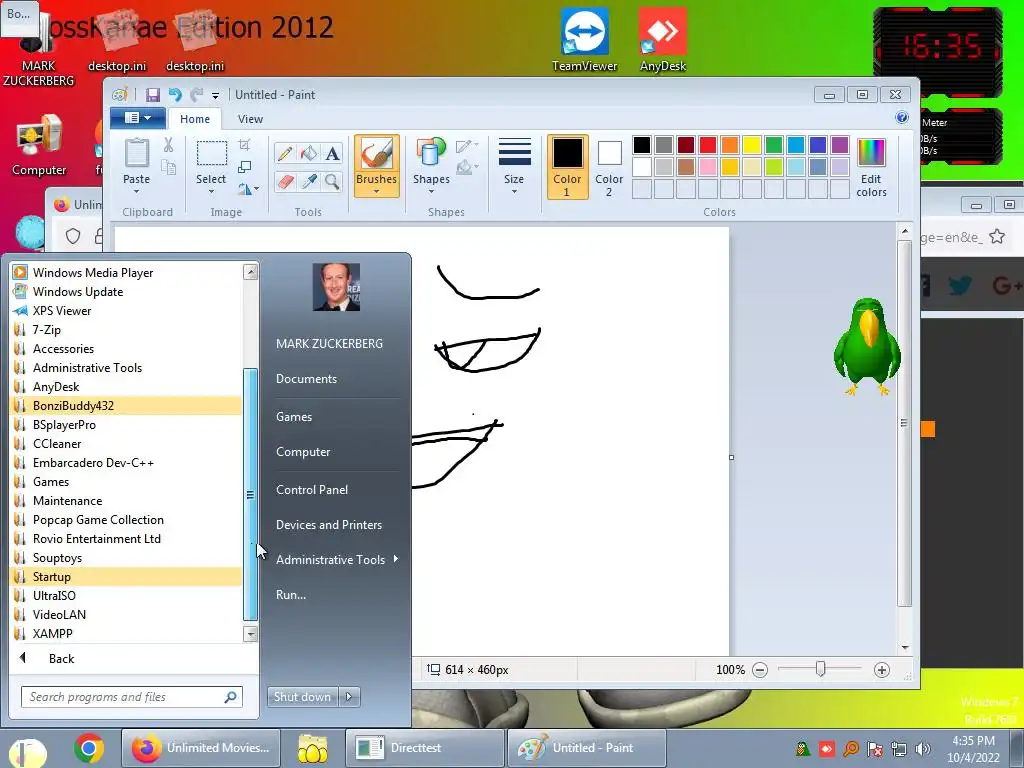The image size is (1024, 768).
Task: Click Unlimited Movies Firefox taskbar button
Action: click(x=200, y=748)
